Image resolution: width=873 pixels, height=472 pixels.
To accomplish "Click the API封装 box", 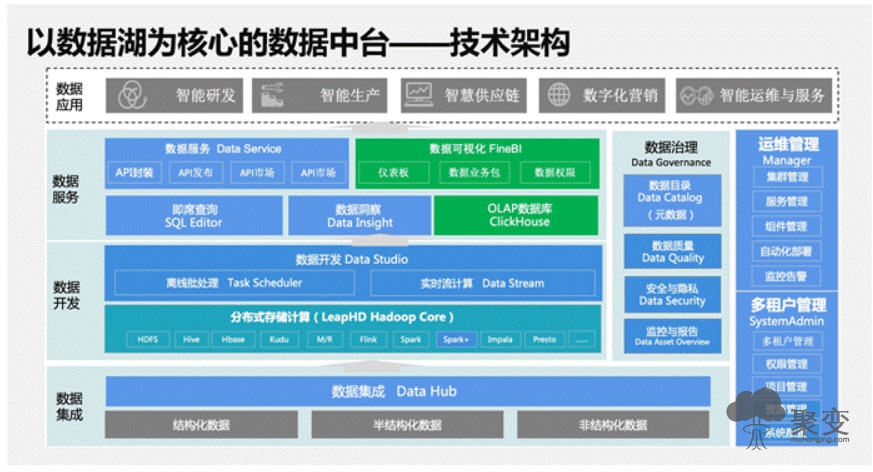I will click(134, 173).
